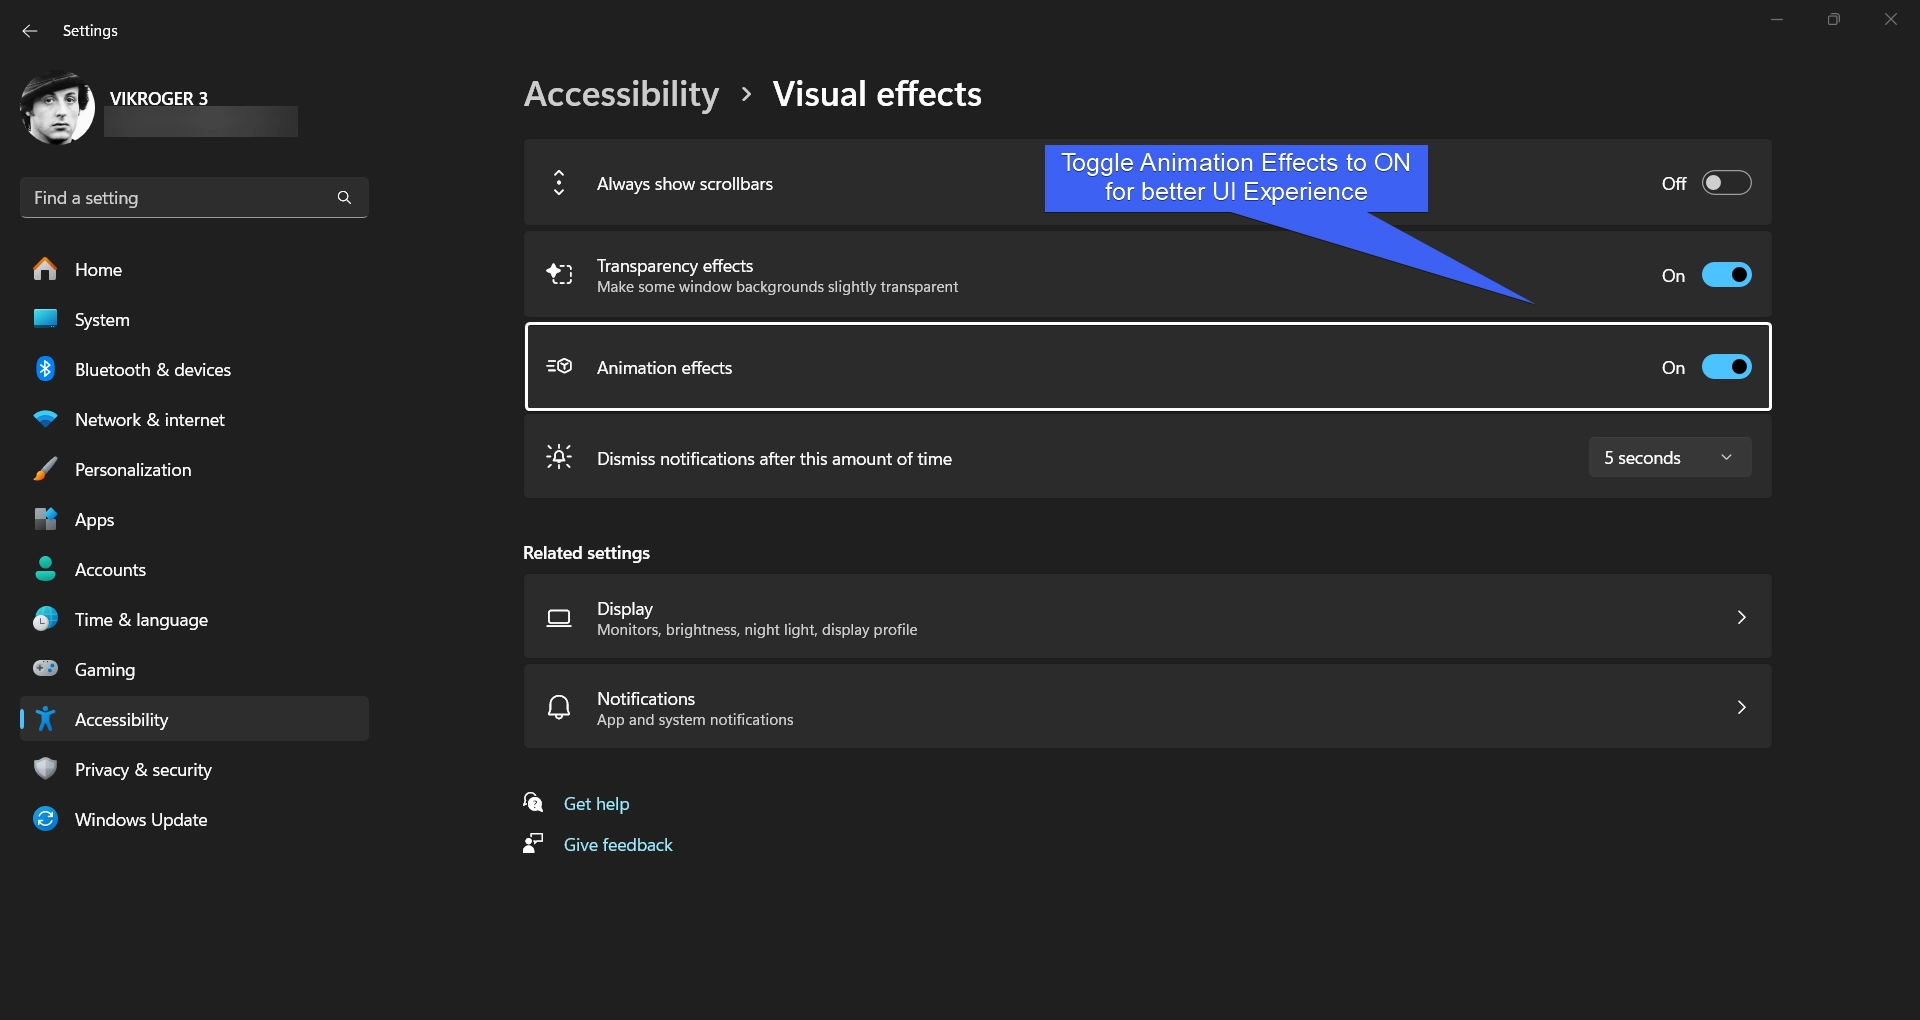The width and height of the screenshot is (1920, 1020).
Task: Click the Transparency effects description text
Action: tap(777, 287)
